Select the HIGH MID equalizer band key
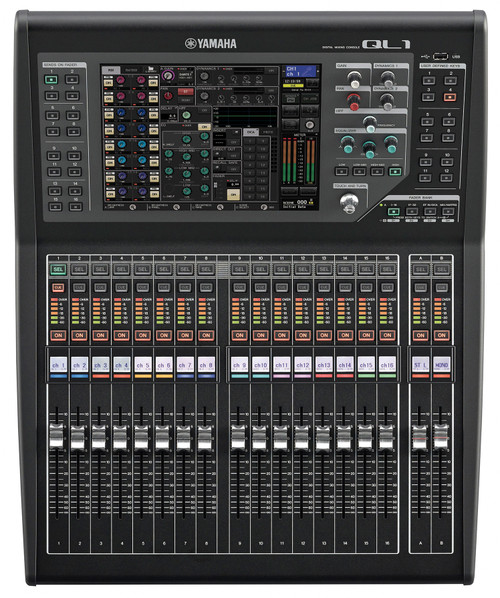The height and width of the screenshot is (598, 500). 377,172
